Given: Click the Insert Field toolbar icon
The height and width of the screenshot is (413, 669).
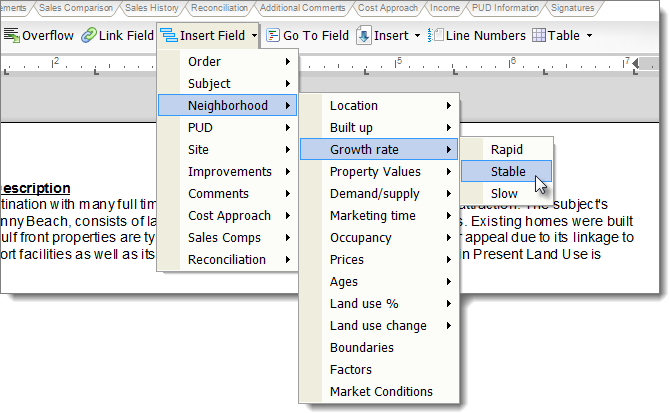Looking at the screenshot, I should coord(167,35).
